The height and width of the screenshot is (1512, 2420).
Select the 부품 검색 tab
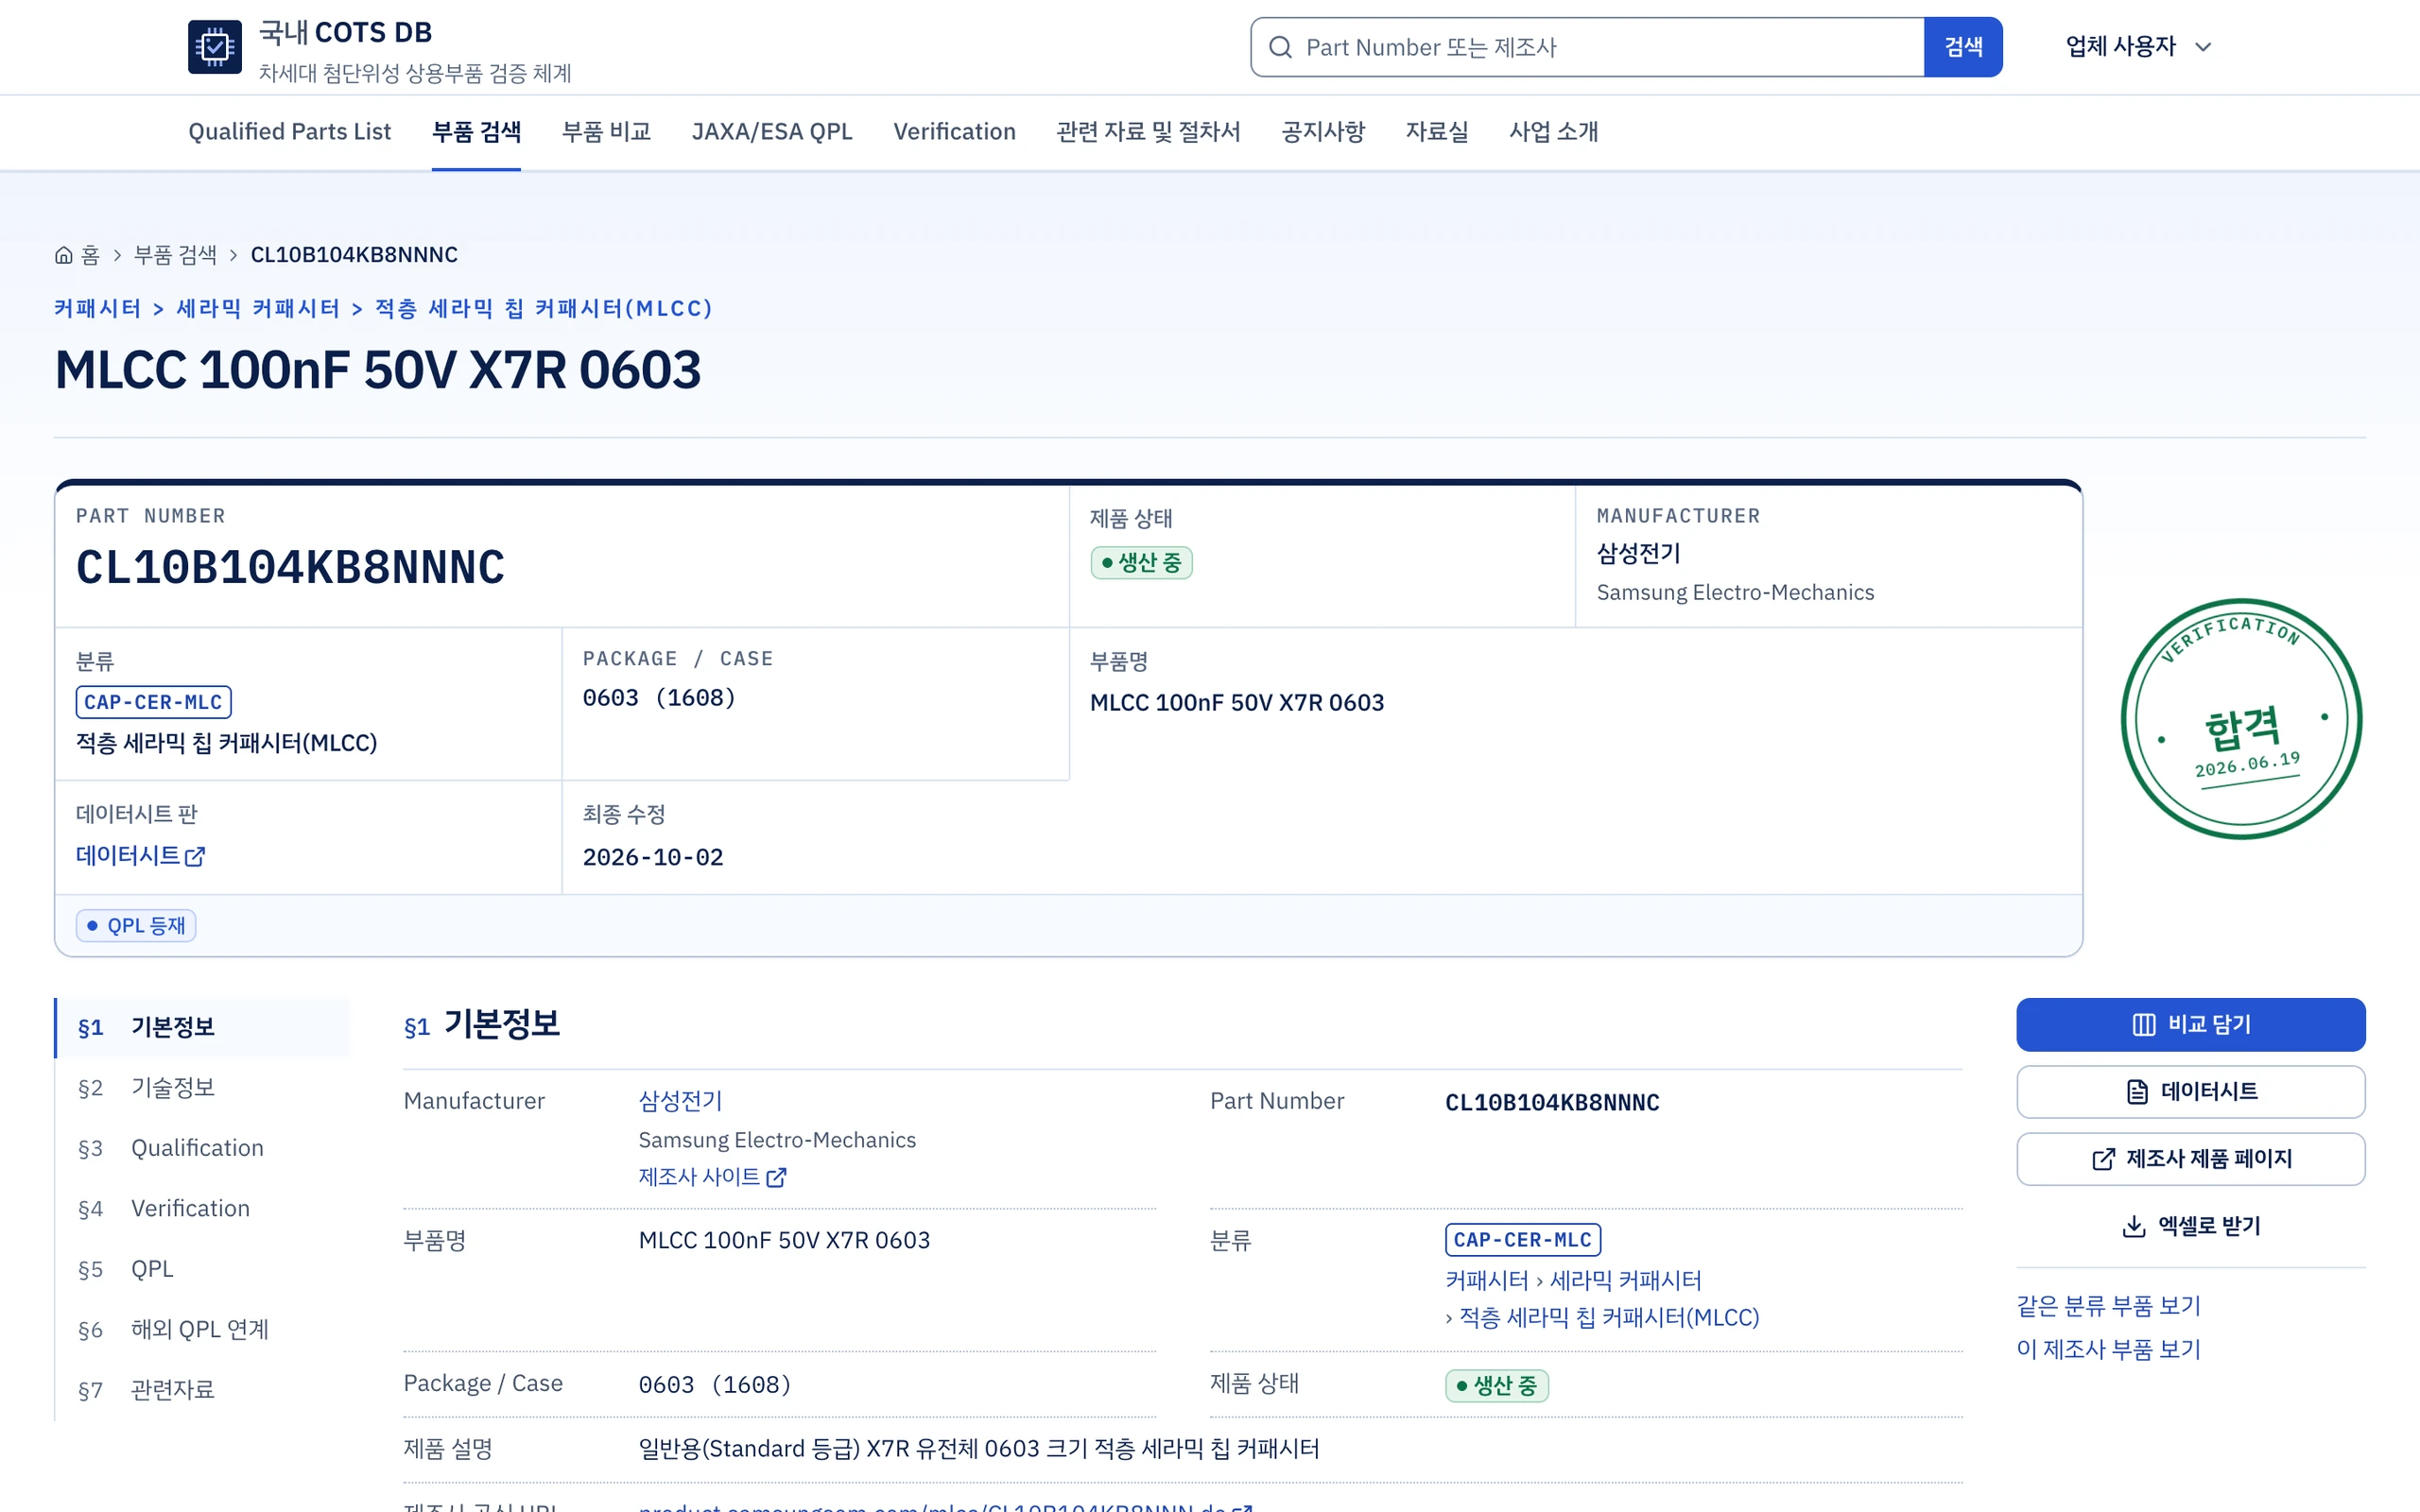point(476,131)
